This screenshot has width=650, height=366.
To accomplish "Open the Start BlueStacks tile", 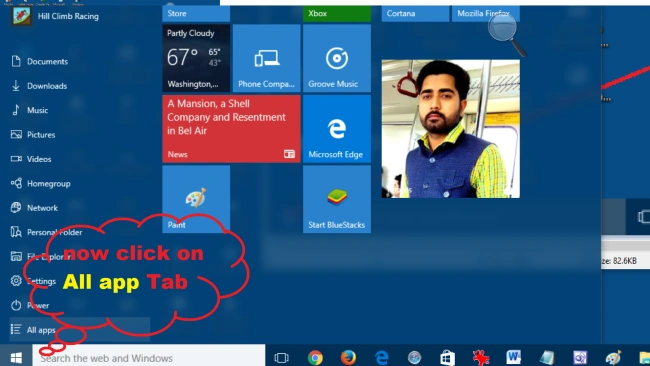I will pyautogui.click(x=337, y=199).
